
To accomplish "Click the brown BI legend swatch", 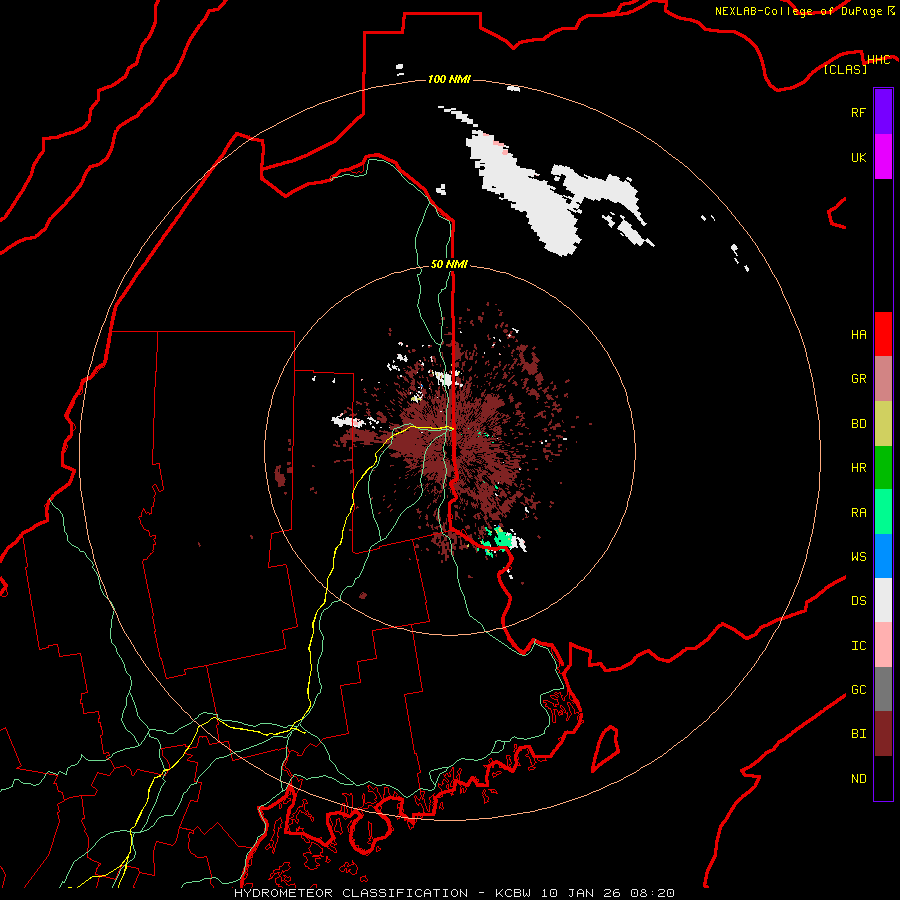I will coord(883,734).
